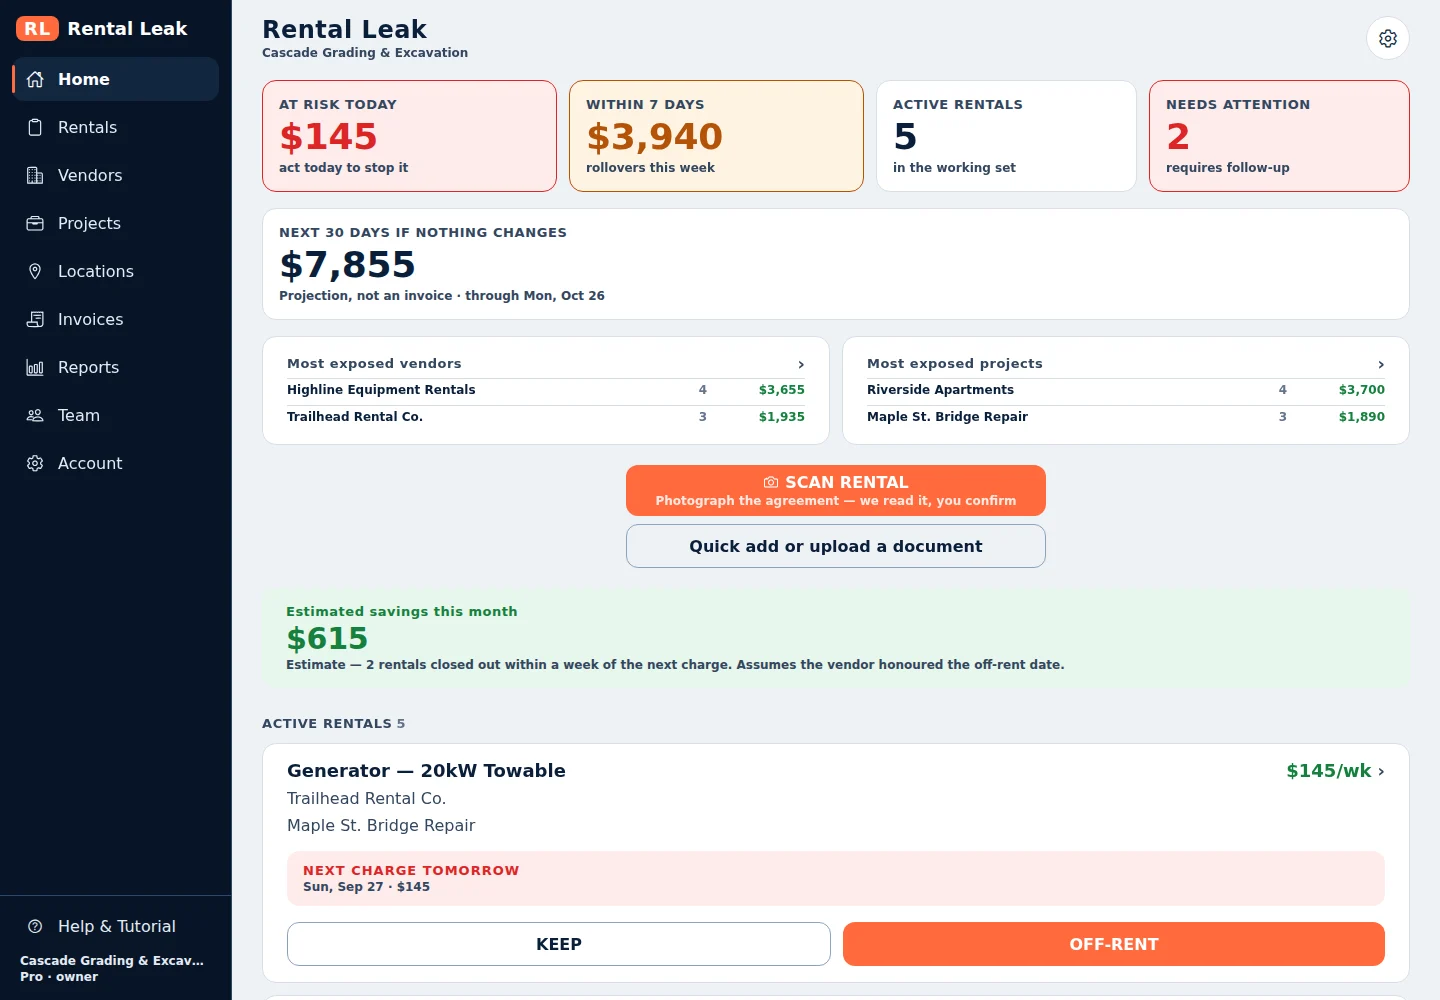Go to the Vendors section
This screenshot has width=1440, height=1000.
(x=116, y=175)
